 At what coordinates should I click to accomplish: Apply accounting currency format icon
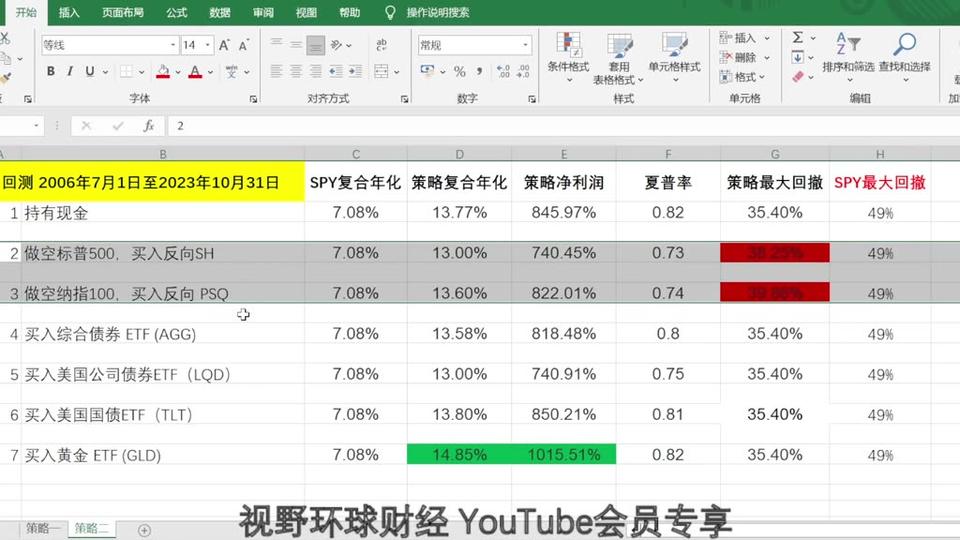click(x=427, y=71)
